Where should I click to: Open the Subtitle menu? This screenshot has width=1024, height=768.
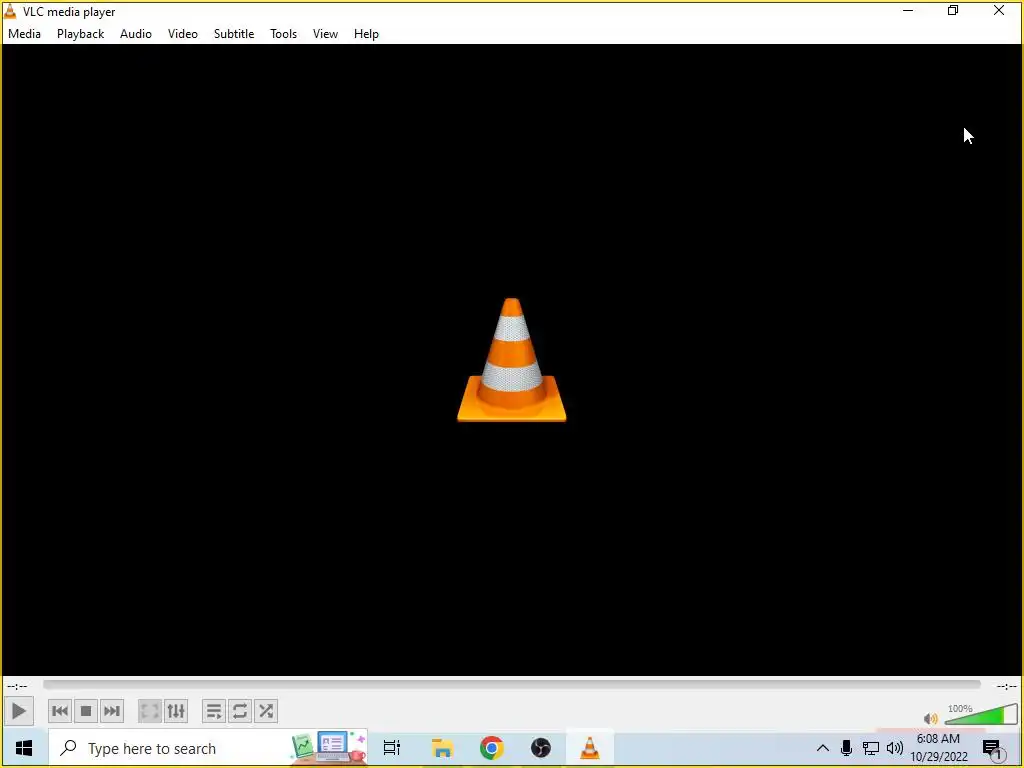click(x=234, y=34)
